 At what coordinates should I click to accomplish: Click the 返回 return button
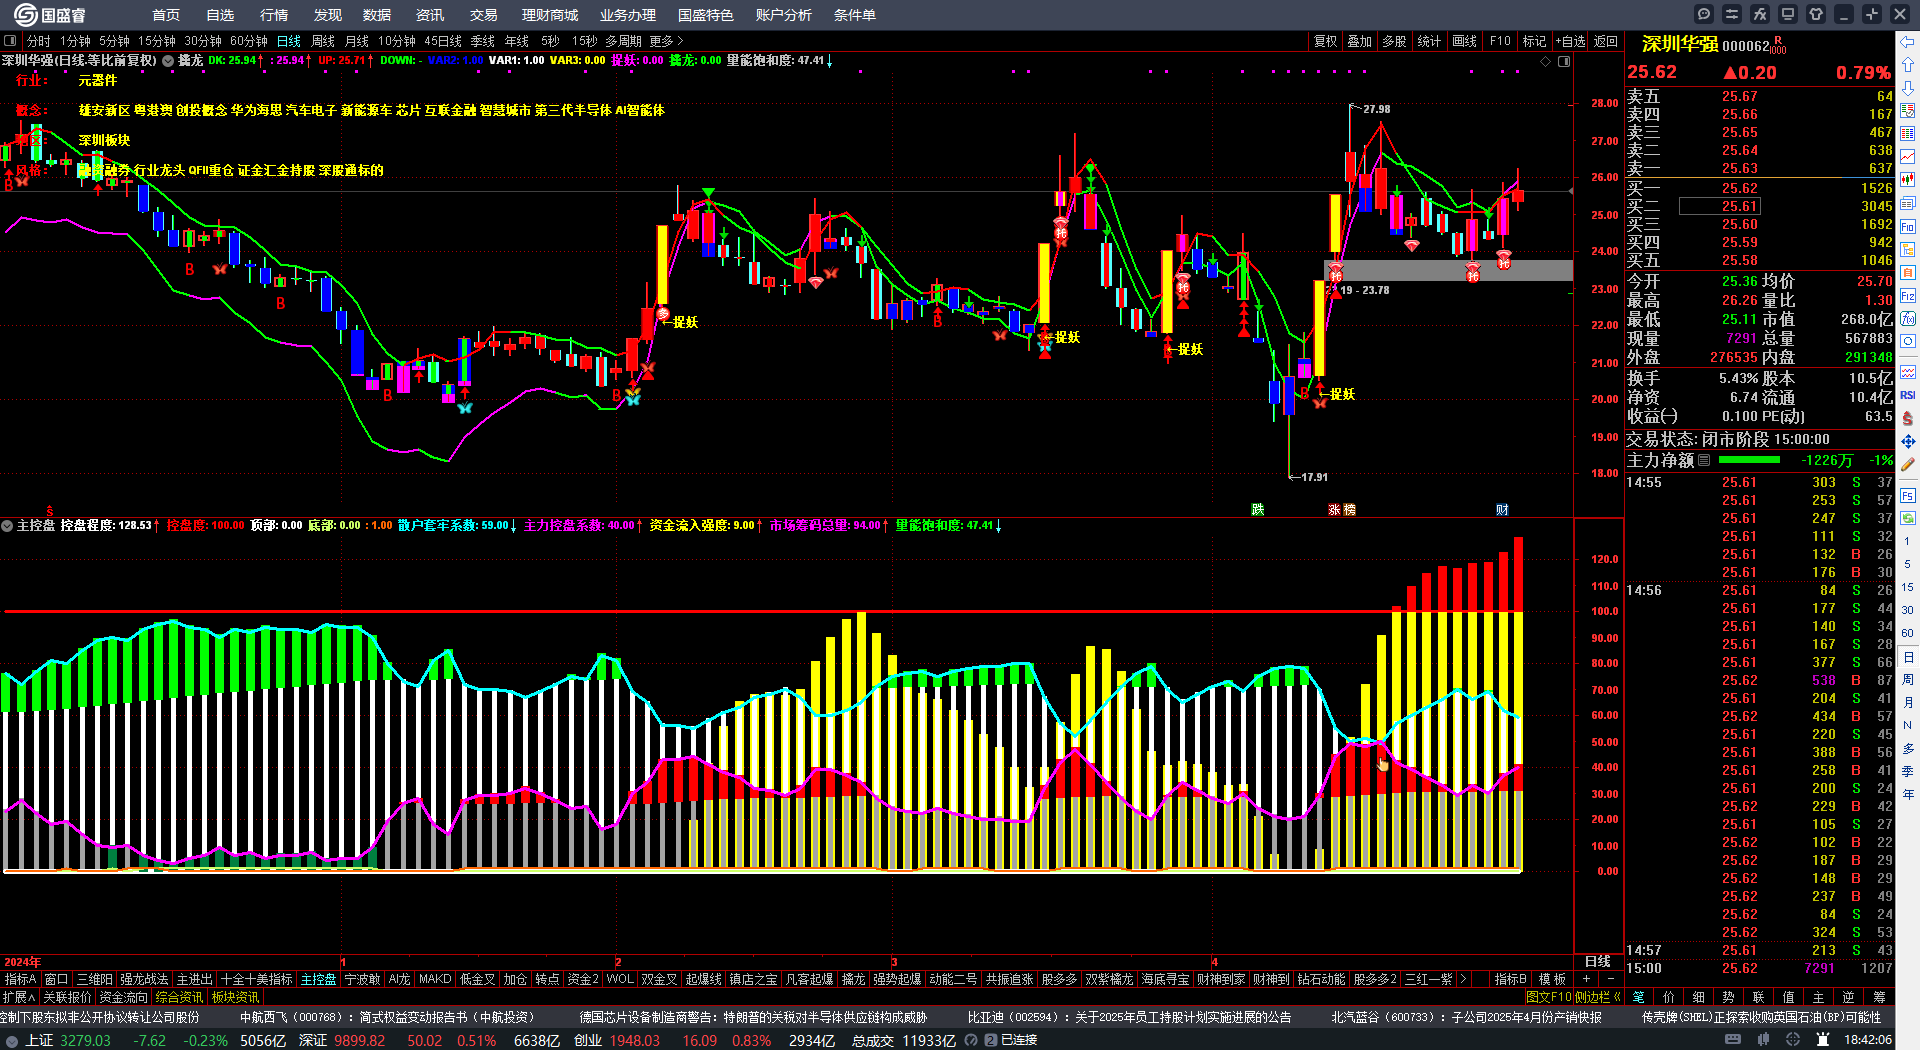coord(1606,41)
